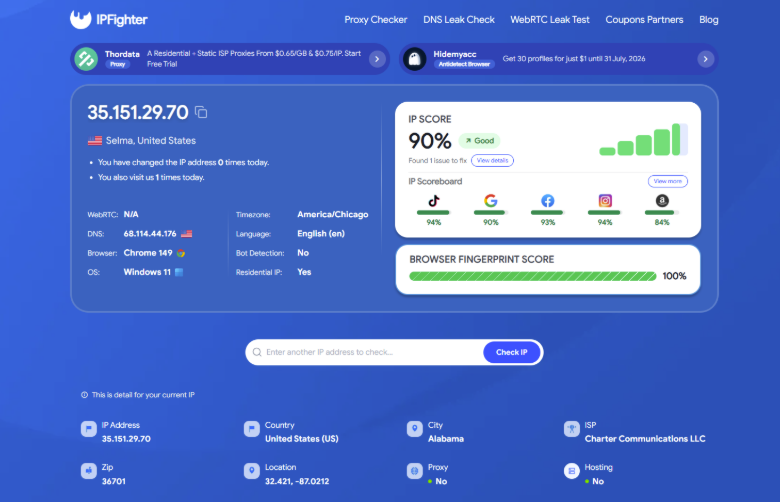
Task: Open the Thordata promo text link
Action: [254, 59]
